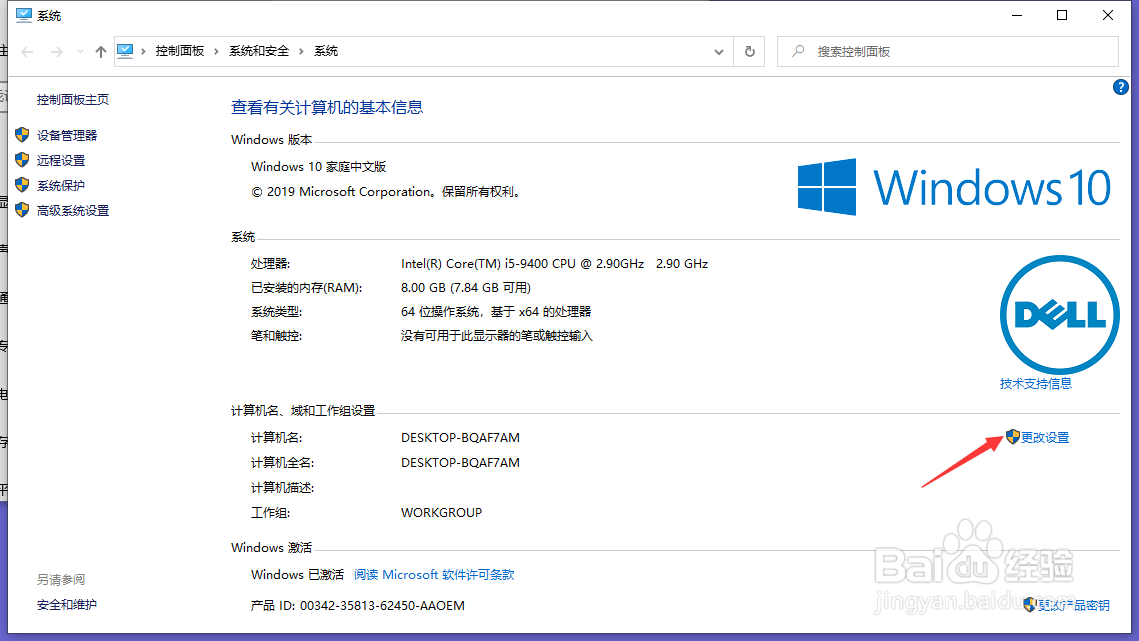Viewport: 1139px width, 641px height.
Task: Open the address bar history dropdown
Action: (718, 52)
